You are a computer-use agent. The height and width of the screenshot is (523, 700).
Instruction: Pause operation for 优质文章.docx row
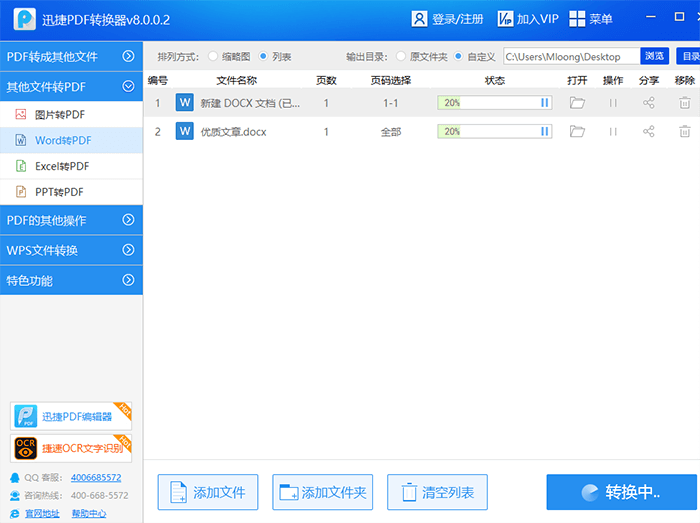coord(613,132)
